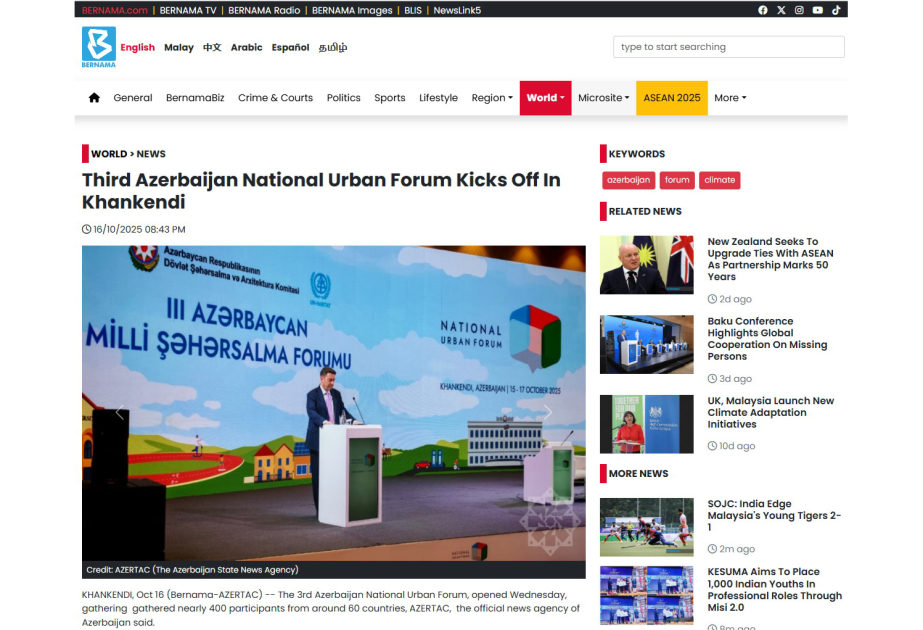Click the KEYWORDS section heading

tap(636, 154)
